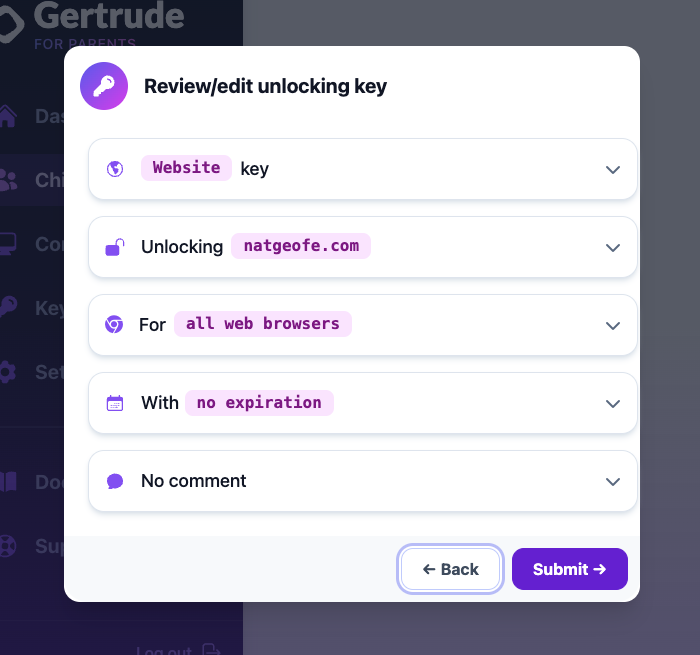Expand the Website key type chevron
This screenshot has width=700, height=655.
click(612, 170)
